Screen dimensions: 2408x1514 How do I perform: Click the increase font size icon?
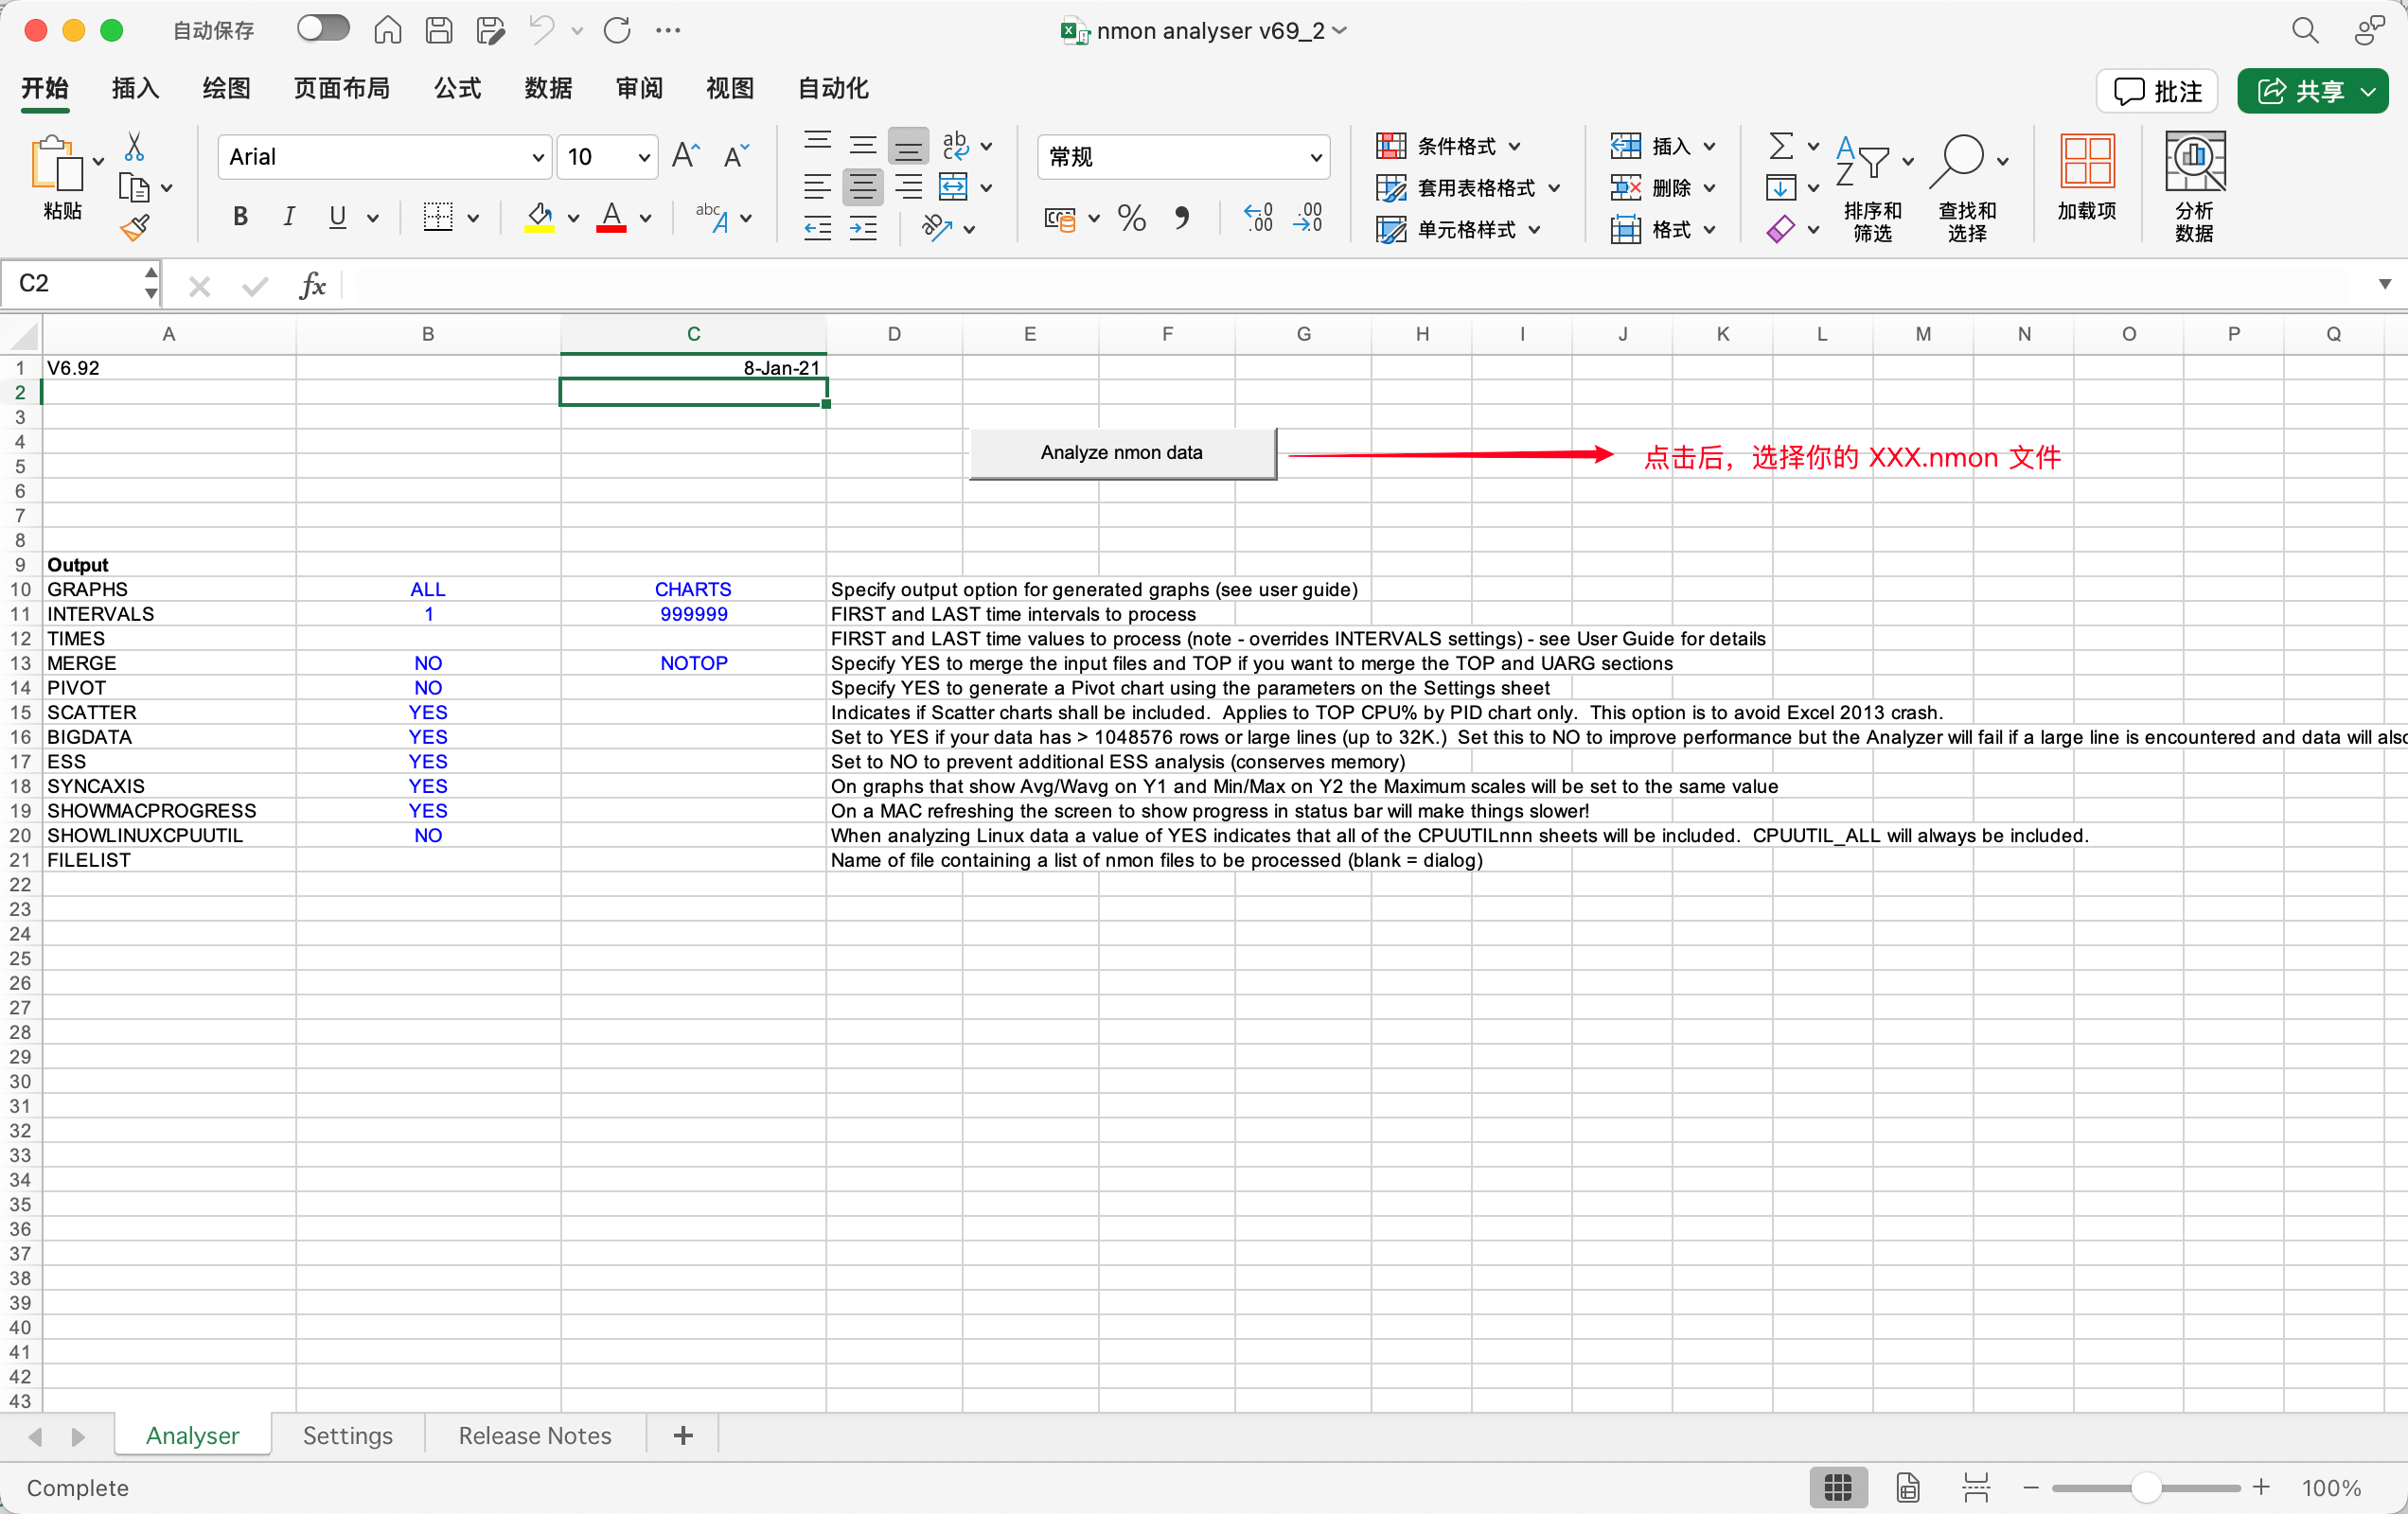(x=685, y=156)
